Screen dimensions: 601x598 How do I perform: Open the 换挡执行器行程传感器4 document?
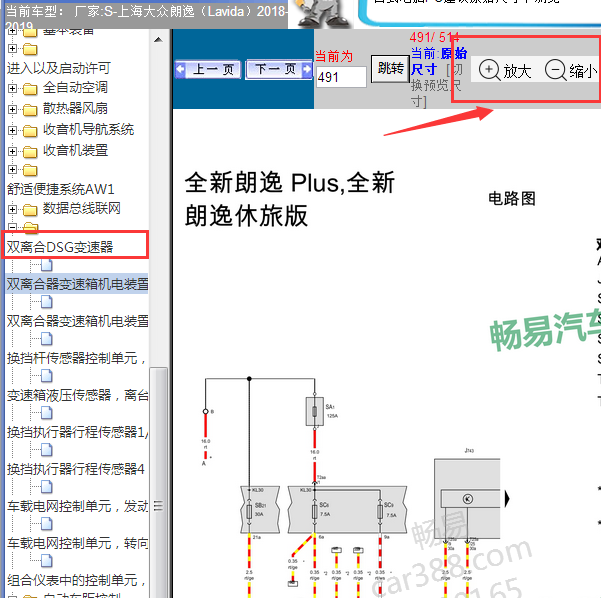[76, 469]
